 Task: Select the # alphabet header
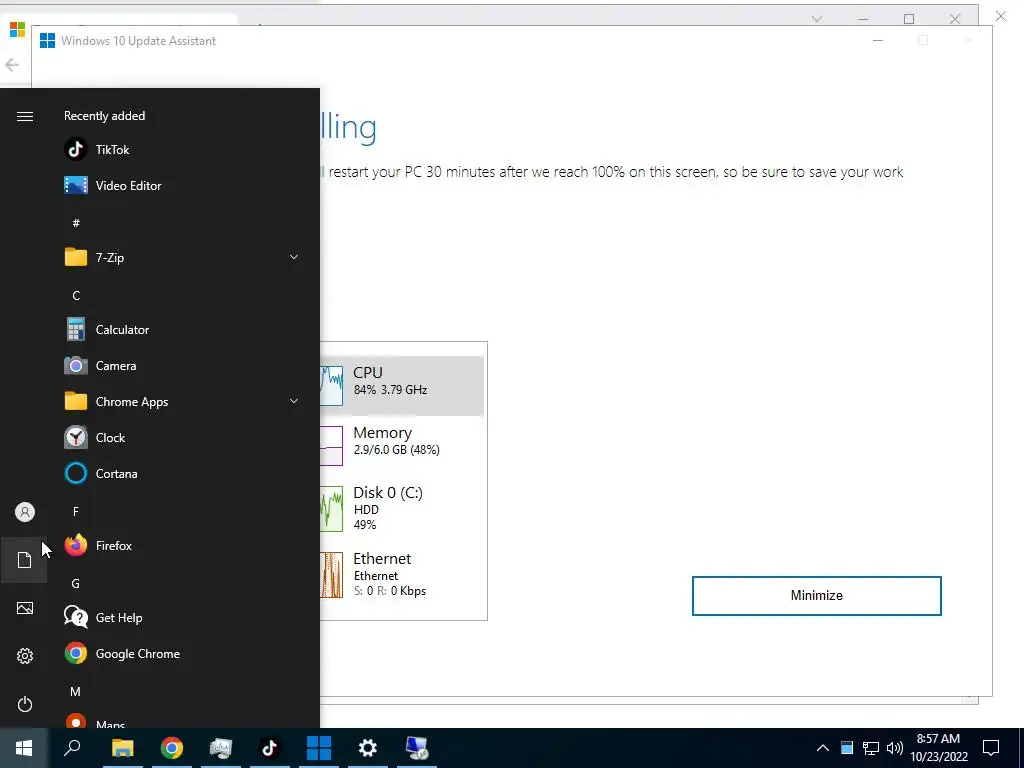(76, 223)
